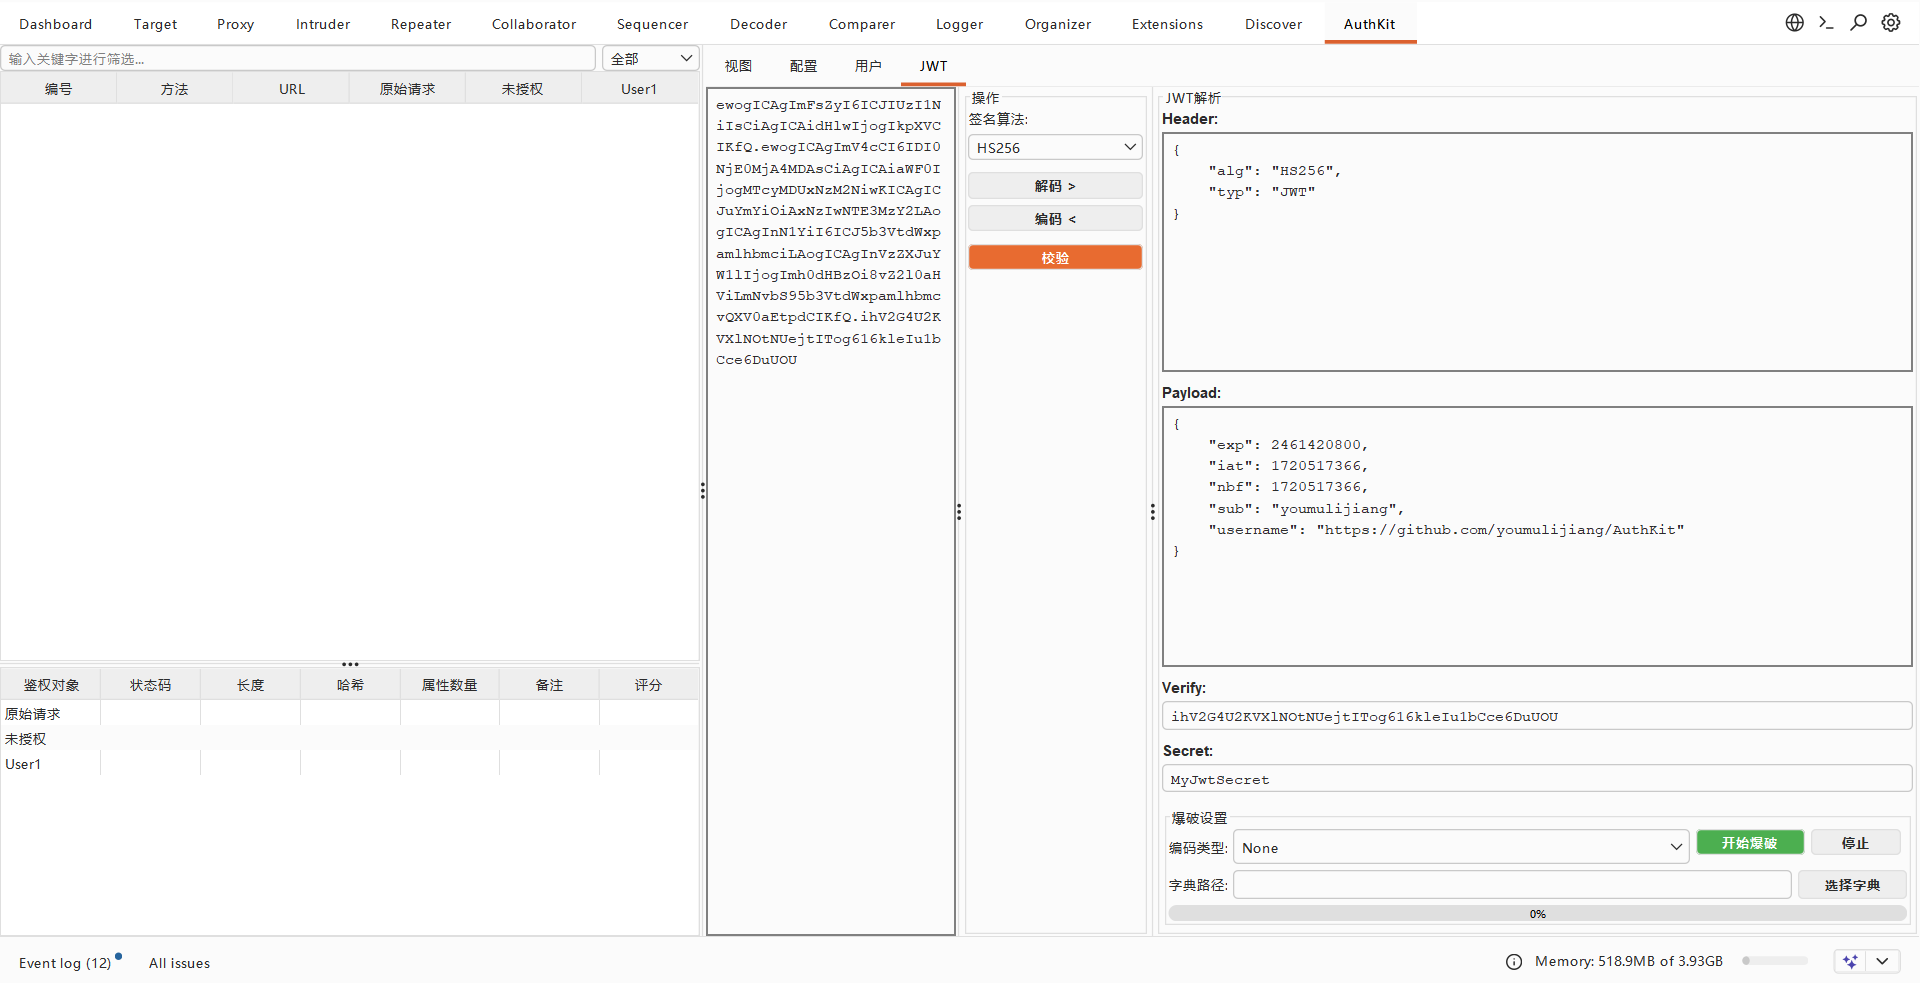This screenshot has height=983, width=1920.
Task: Select the JWT sub-tab
Action: point(933,66)
